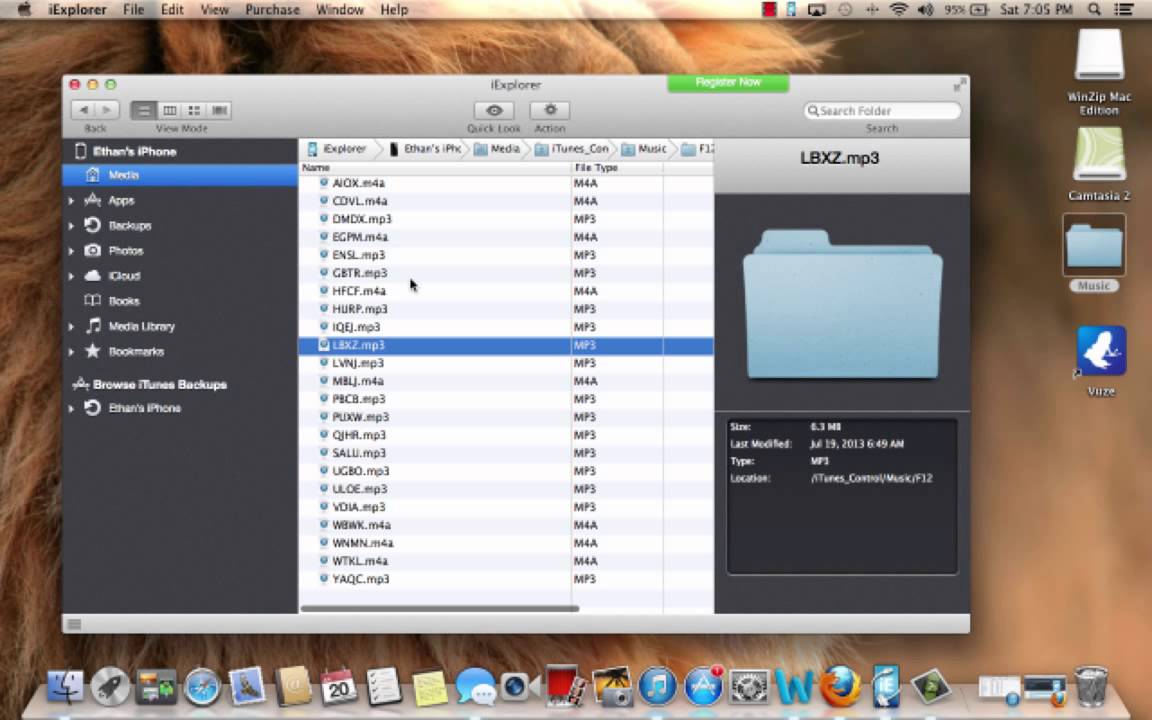The height and width of the screenshot is (720, 1152).
Task: Open Quick Look eye button
Action: [x=494, y=110]
